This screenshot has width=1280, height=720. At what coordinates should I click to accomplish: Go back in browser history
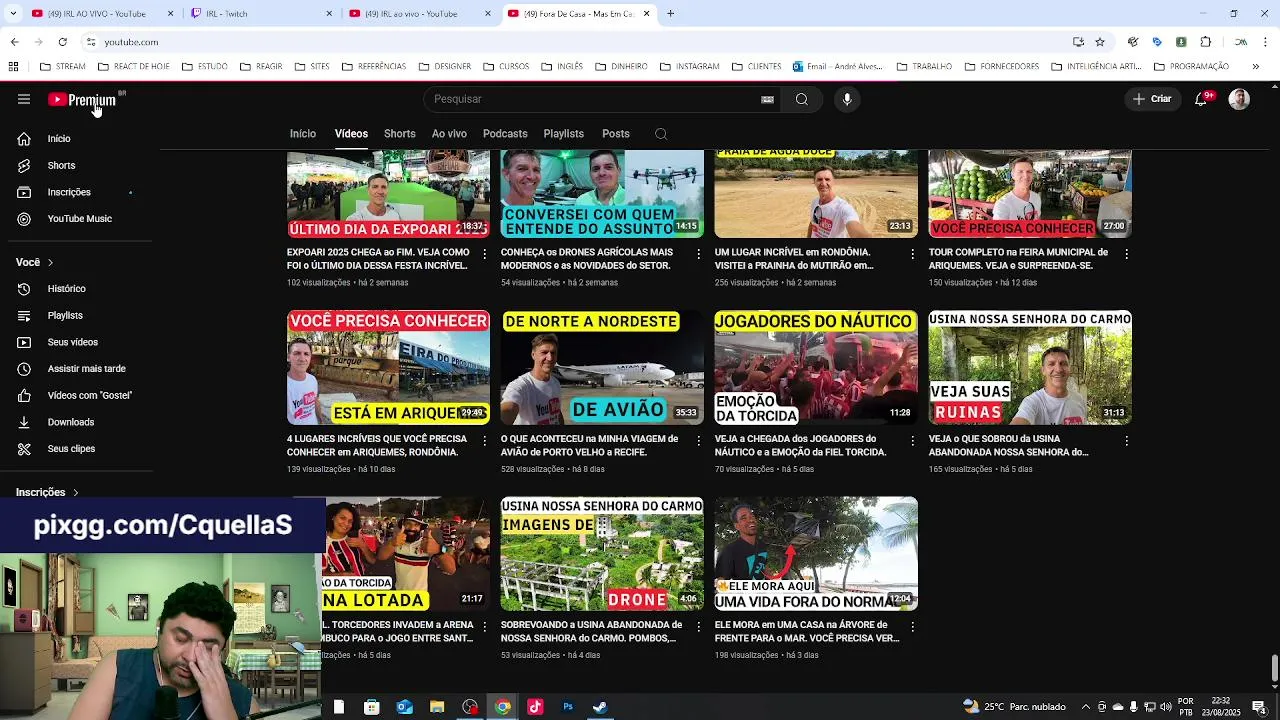tap(14, 42)
